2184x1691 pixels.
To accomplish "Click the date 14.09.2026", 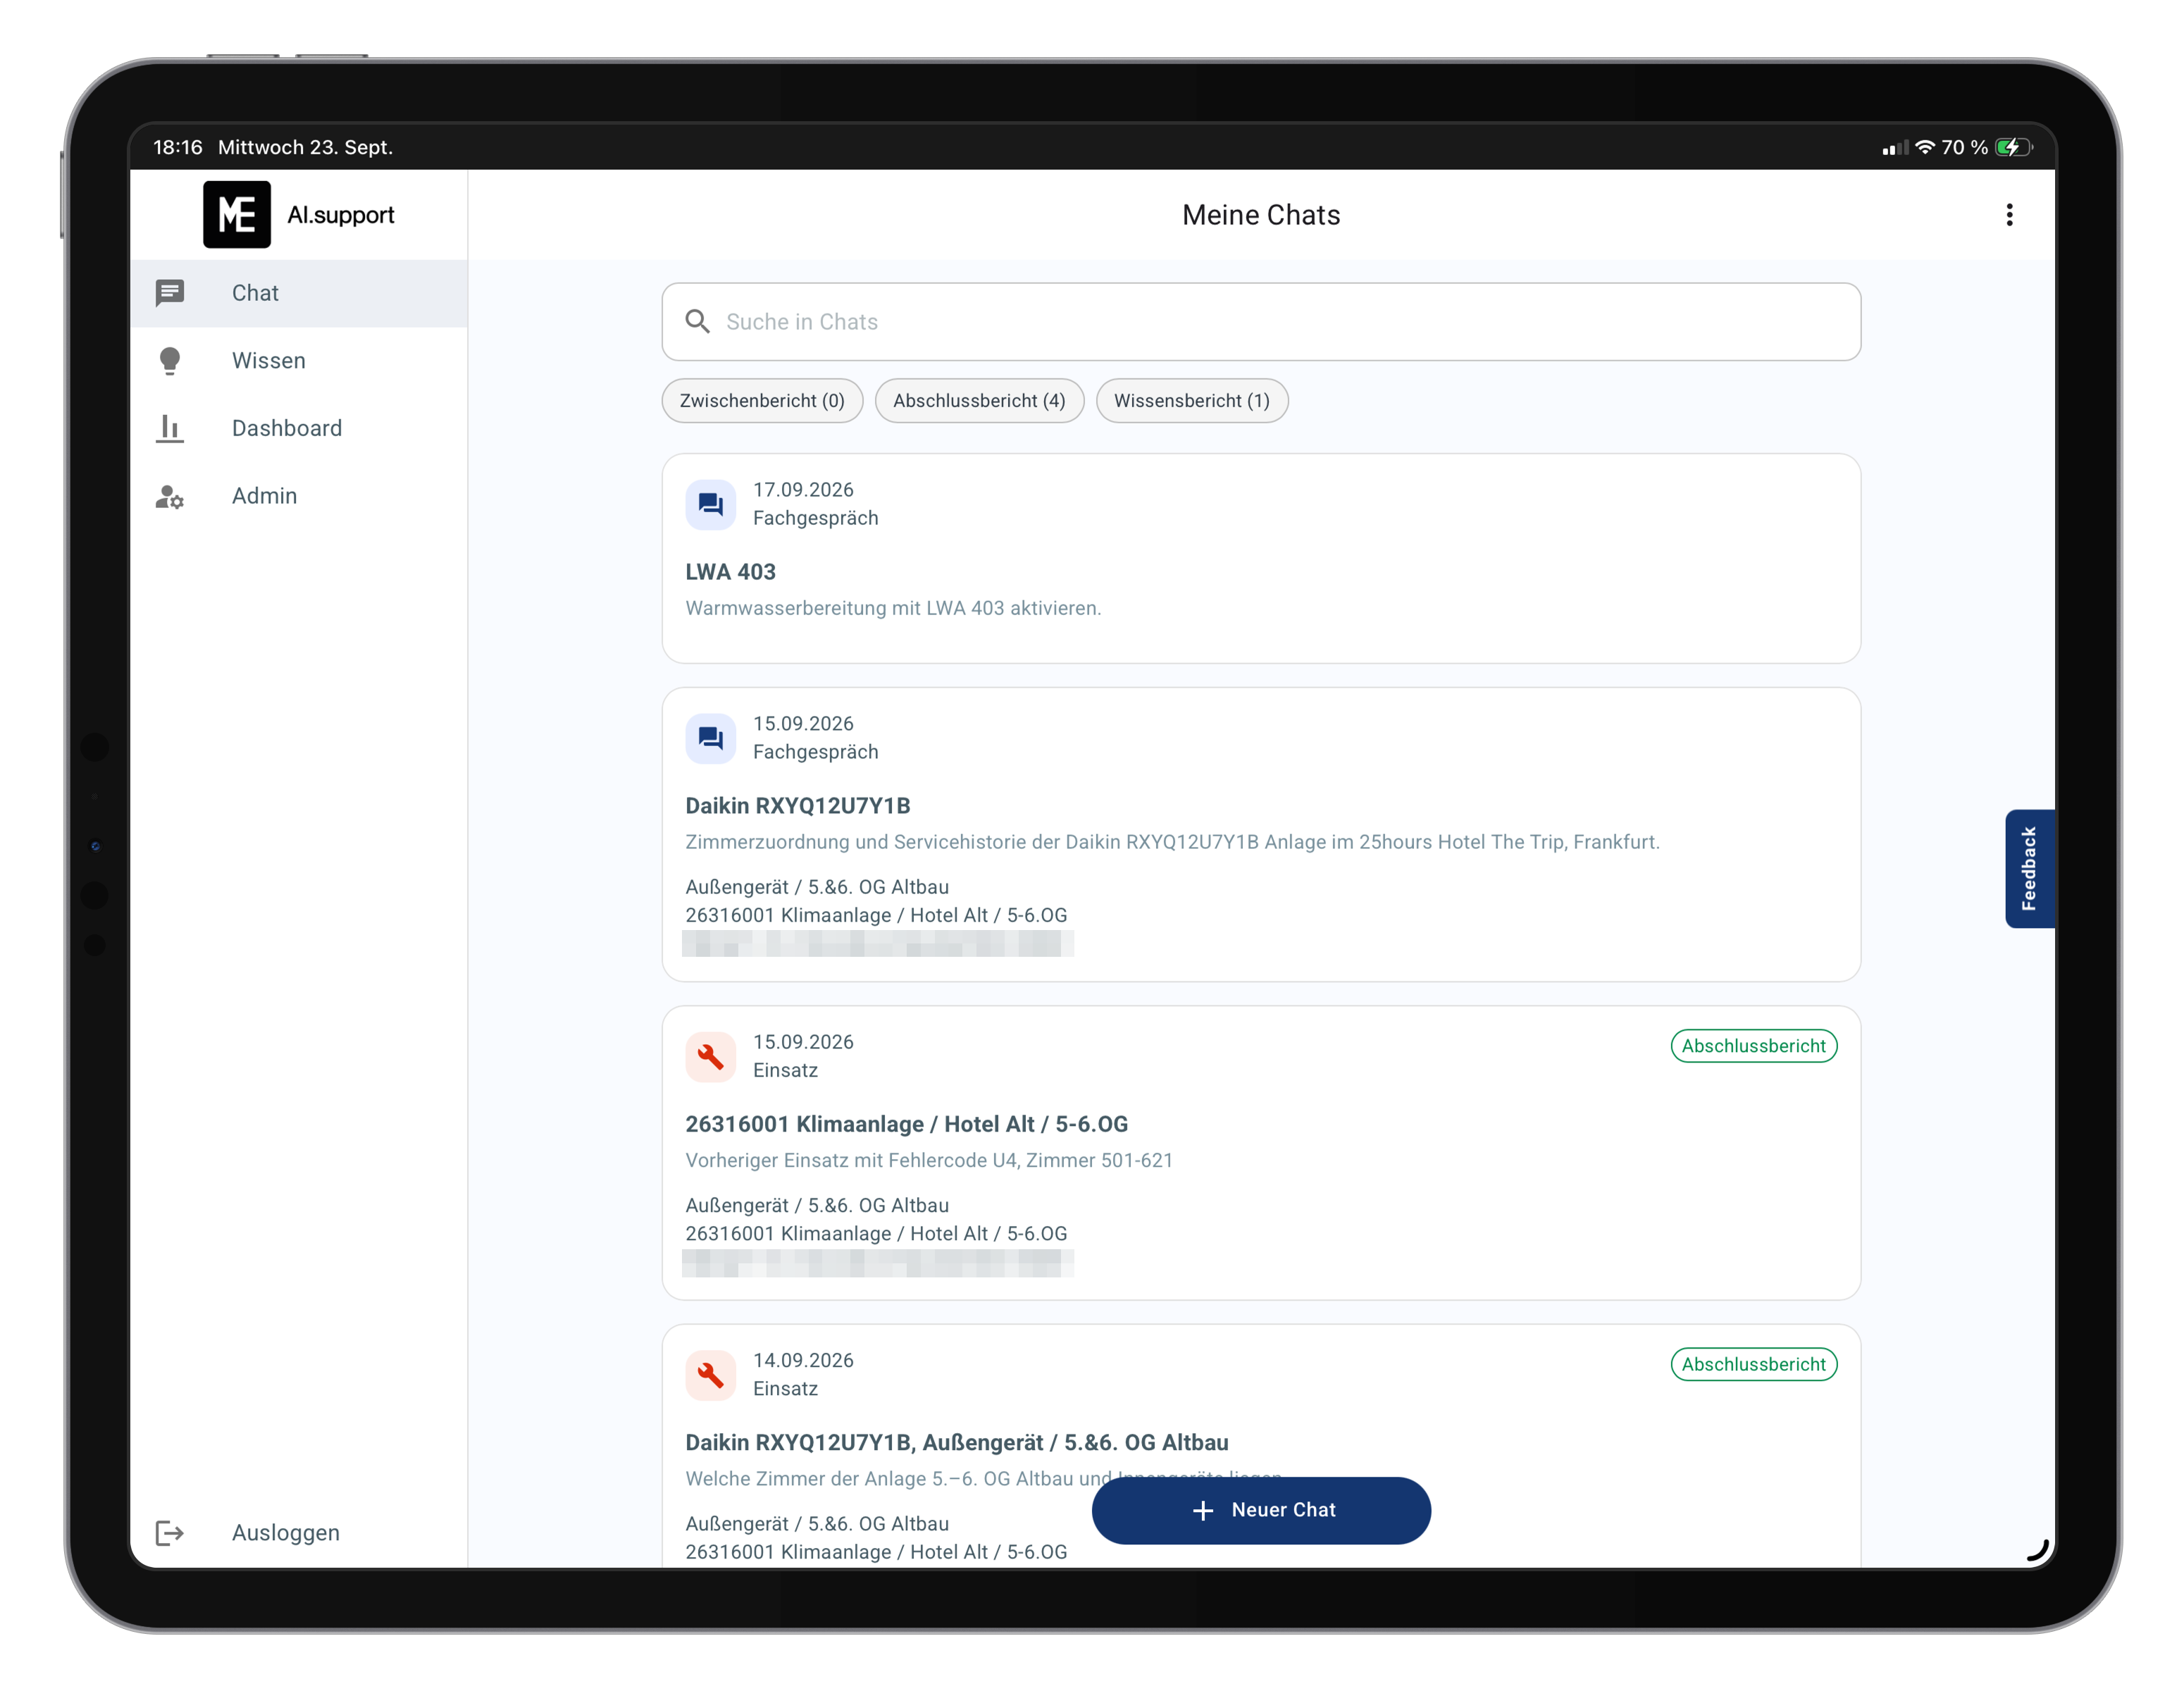I will (x=803, y=1360).
